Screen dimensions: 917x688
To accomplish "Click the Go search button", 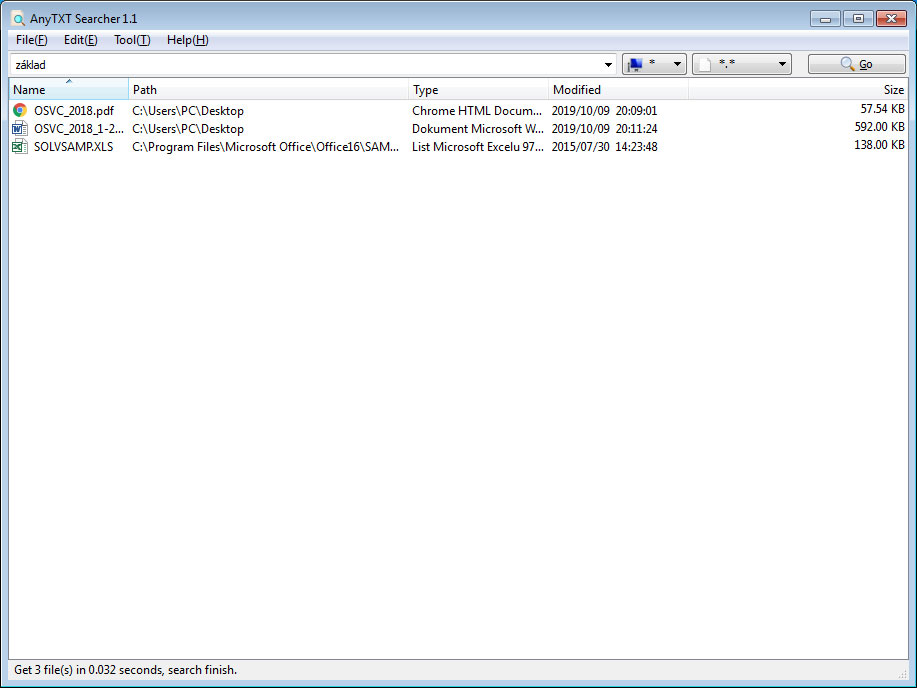I will (857, 64).
